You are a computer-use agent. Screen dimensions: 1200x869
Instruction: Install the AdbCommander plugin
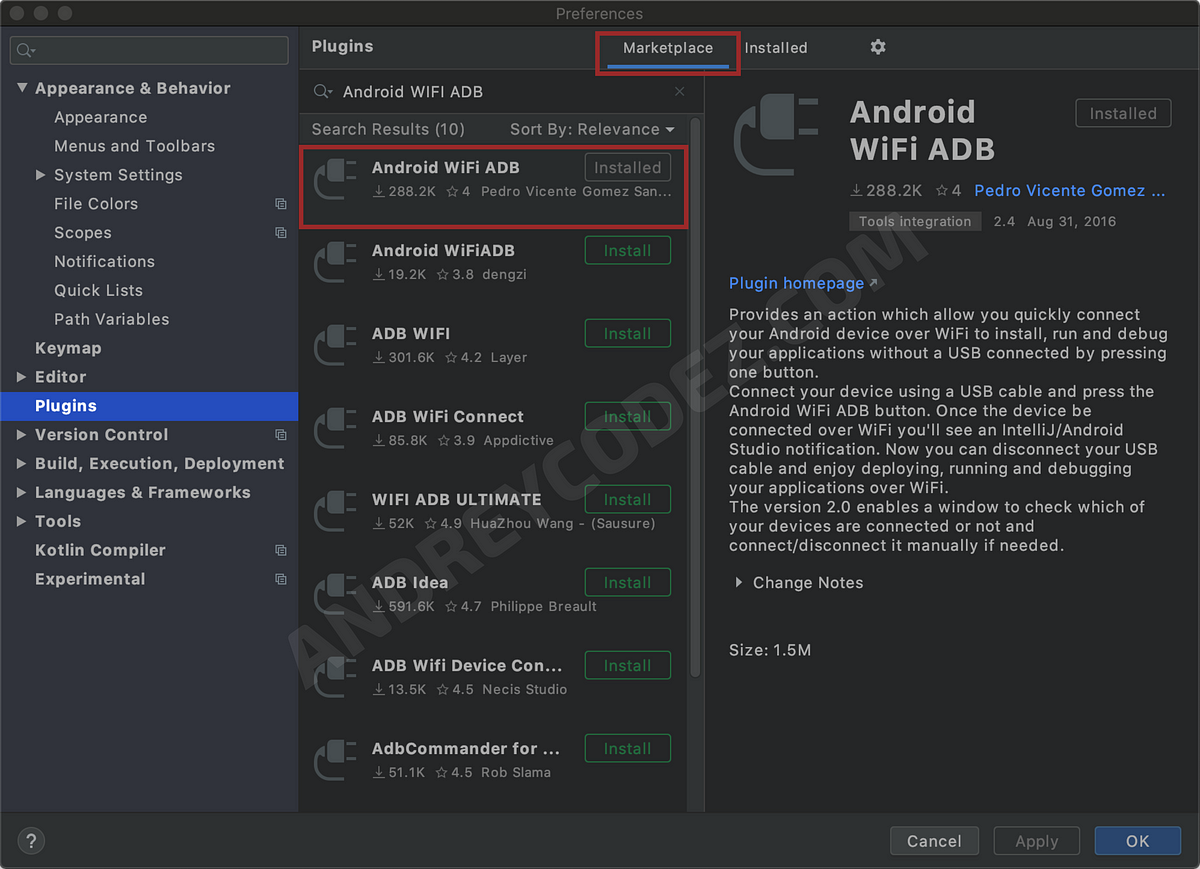627,749
